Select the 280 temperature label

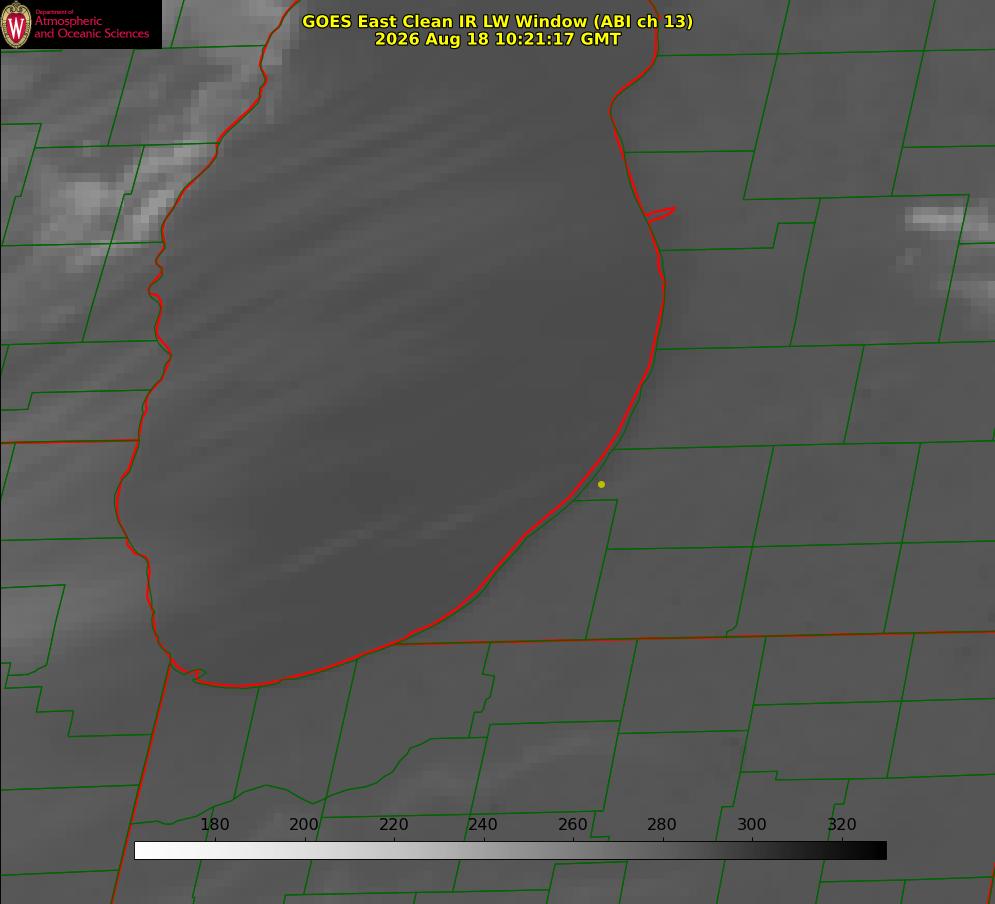[x=661, y=824]
